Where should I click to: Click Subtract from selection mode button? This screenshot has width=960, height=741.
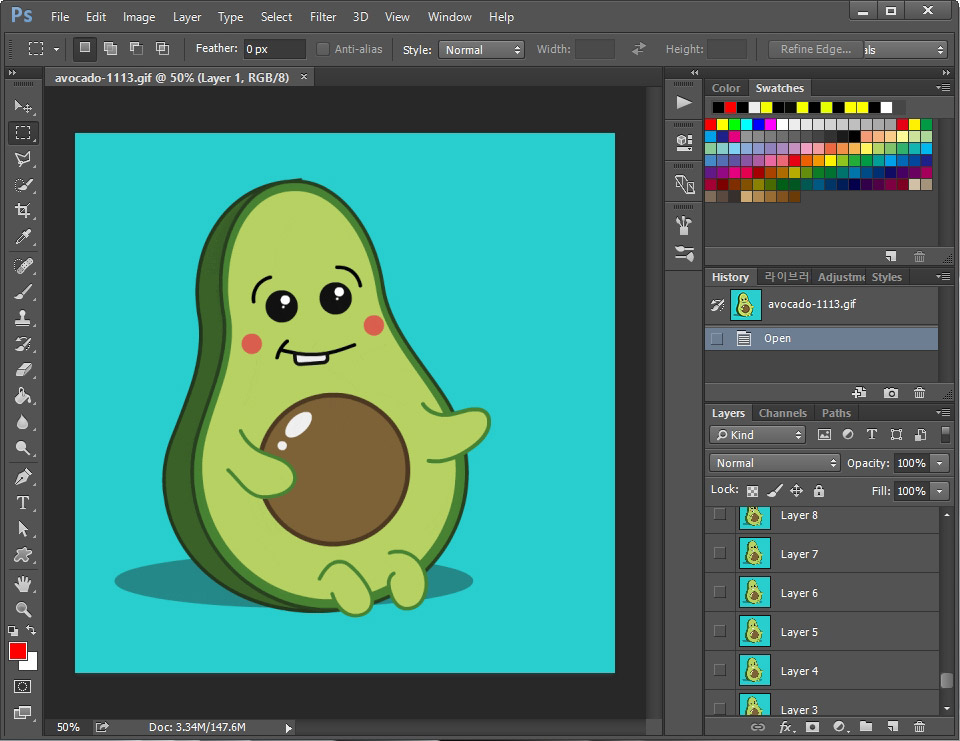click(137, 48)
